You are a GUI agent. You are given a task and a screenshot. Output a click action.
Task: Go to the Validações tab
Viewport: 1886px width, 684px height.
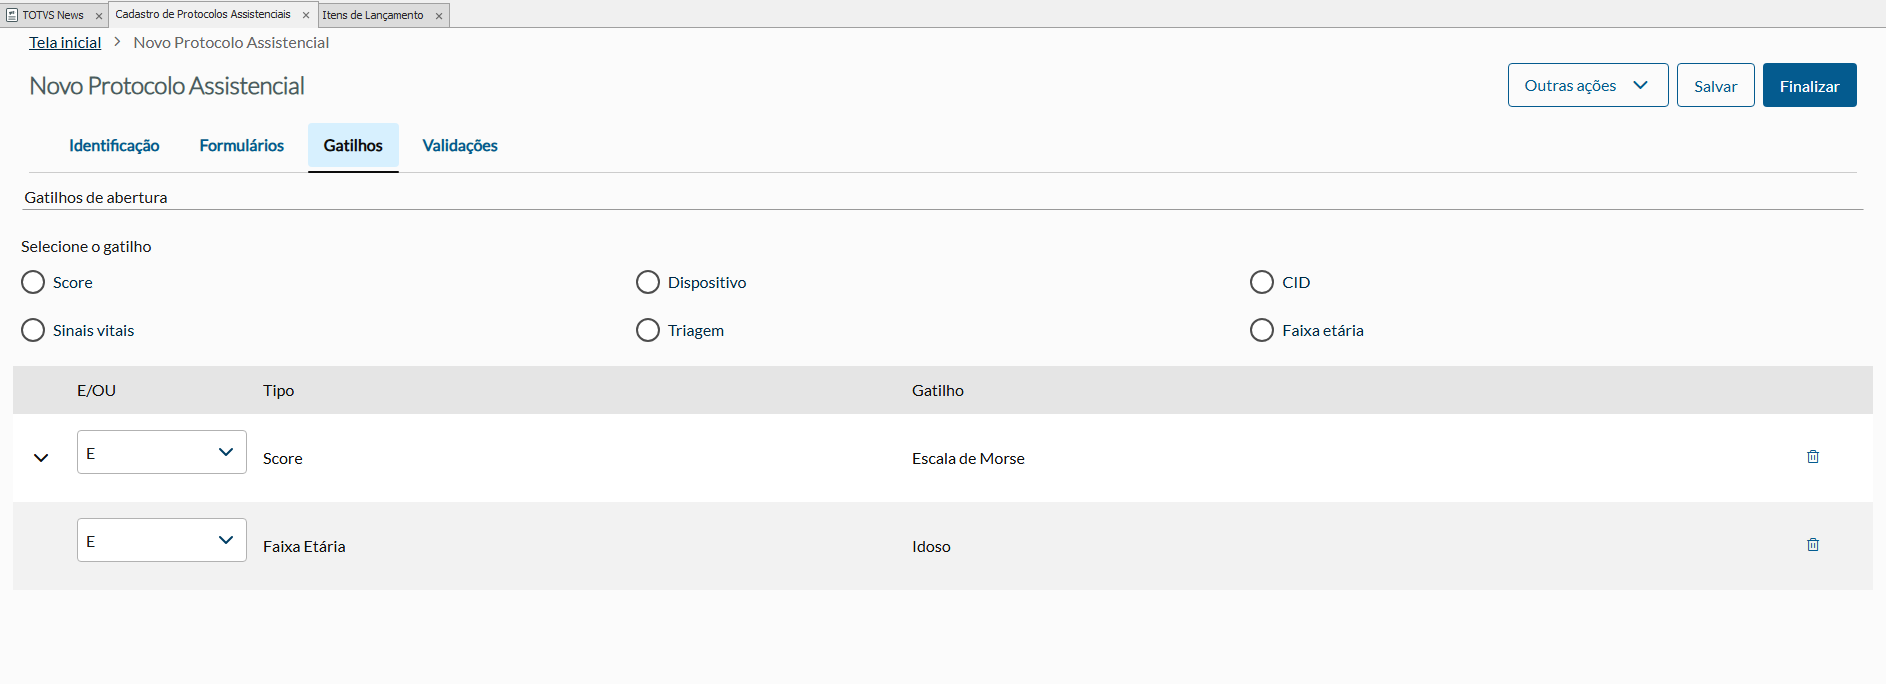460,146
